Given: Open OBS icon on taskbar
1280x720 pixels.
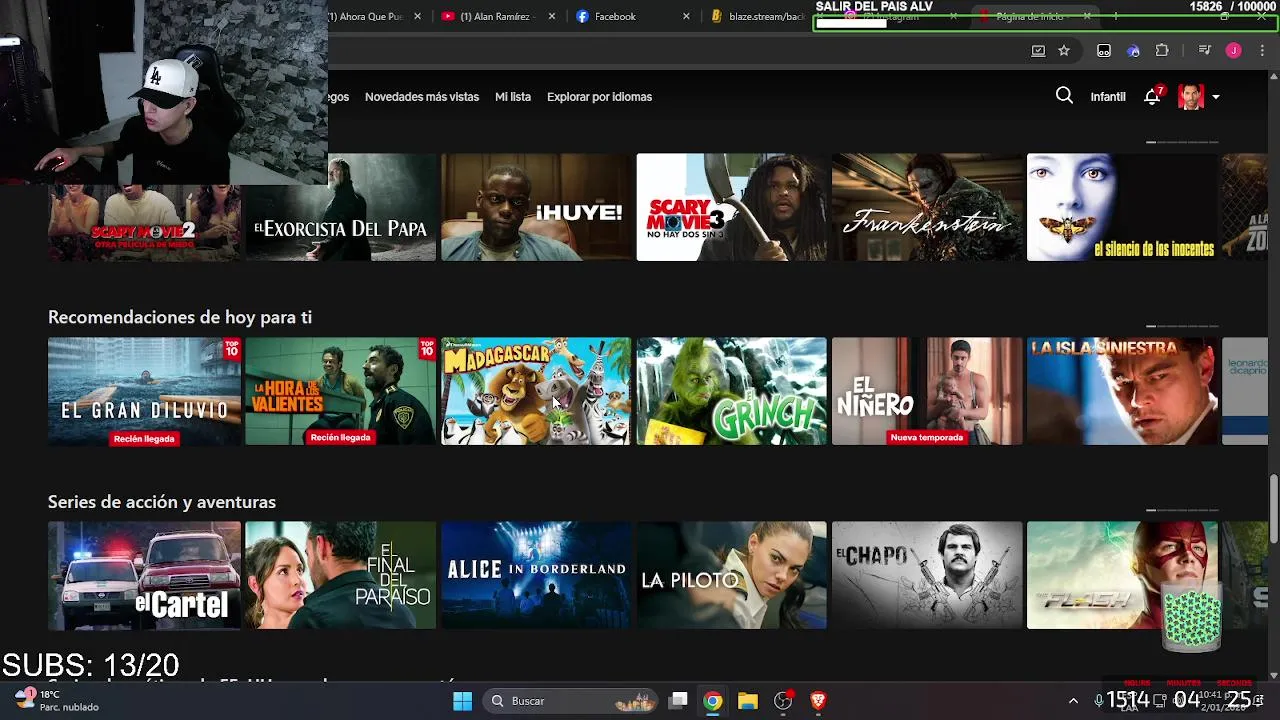Looking at the screenshot, I should coord(783,701).
